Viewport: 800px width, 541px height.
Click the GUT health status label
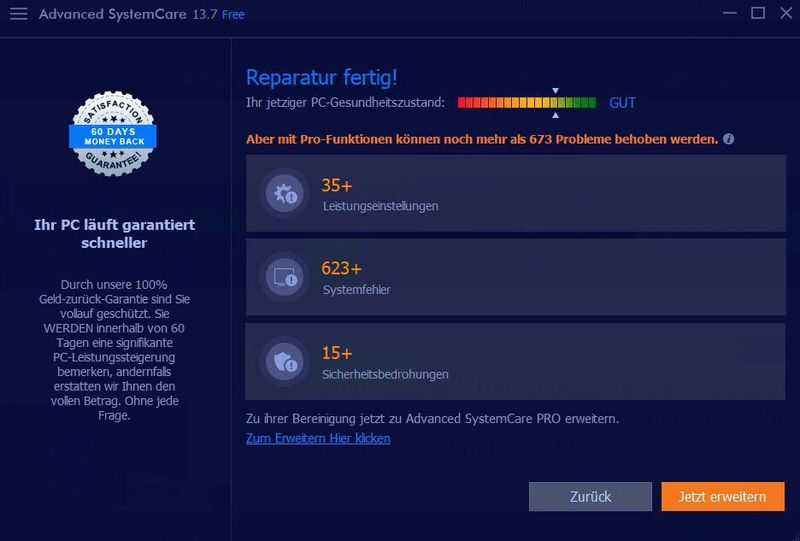(x=622, y=103)
